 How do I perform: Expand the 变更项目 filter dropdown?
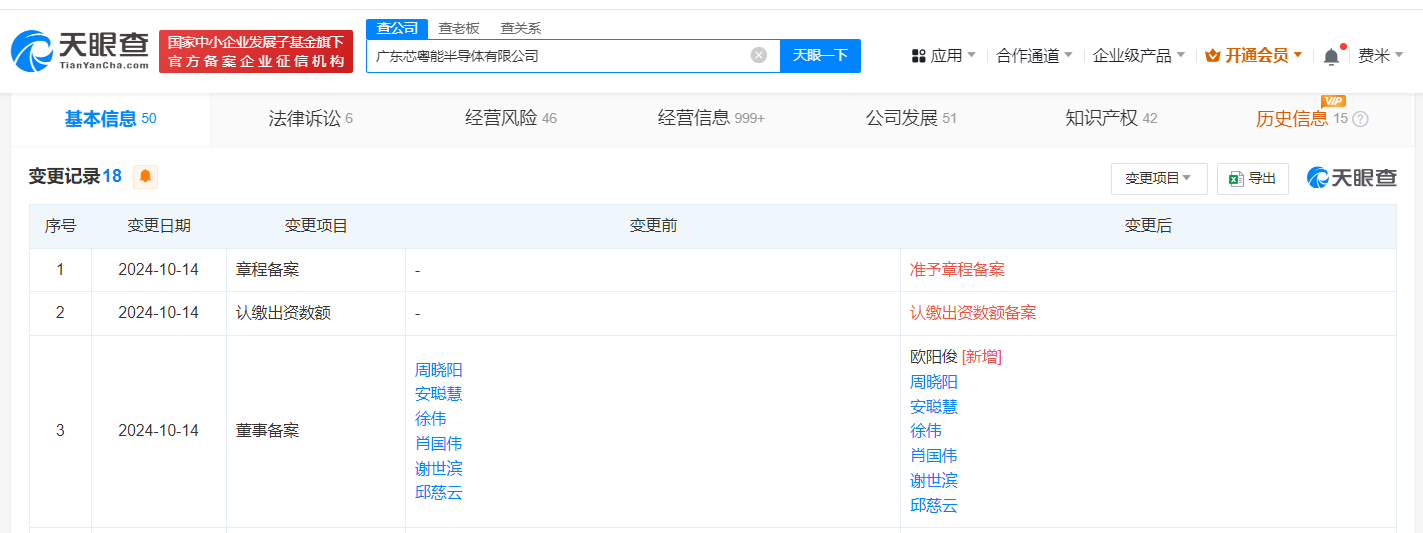coord(1158,179)
